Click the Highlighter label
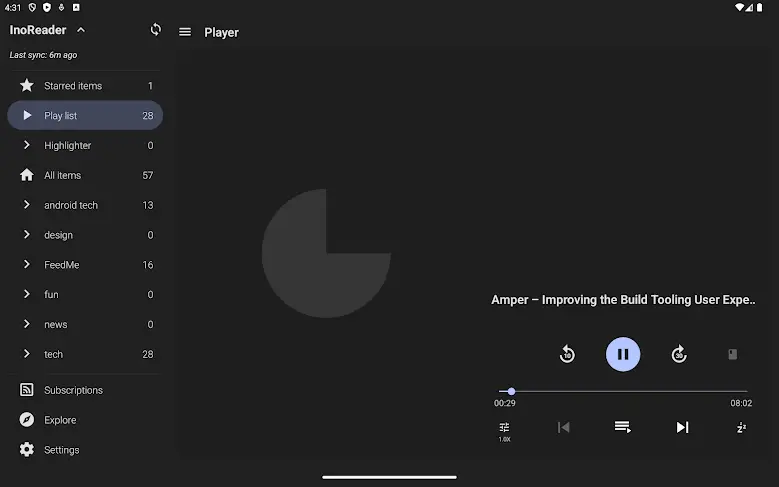 [68, 146]
